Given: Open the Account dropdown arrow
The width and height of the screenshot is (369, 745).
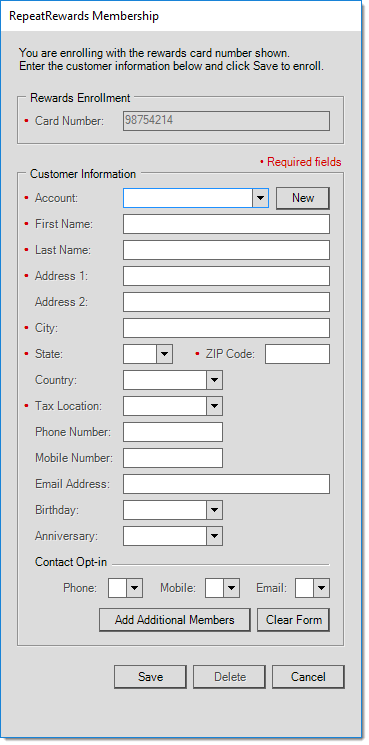Looking at the screenshot, I should pyautogui.click(x=260, y=198).
